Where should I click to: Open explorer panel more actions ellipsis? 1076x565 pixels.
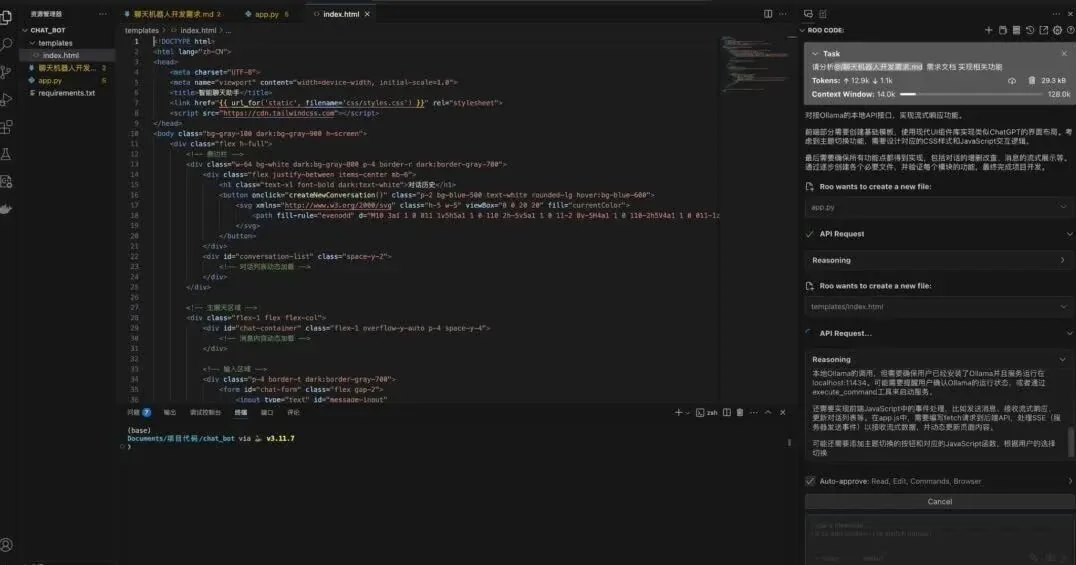pyautogui.click(x=103, y=14)
